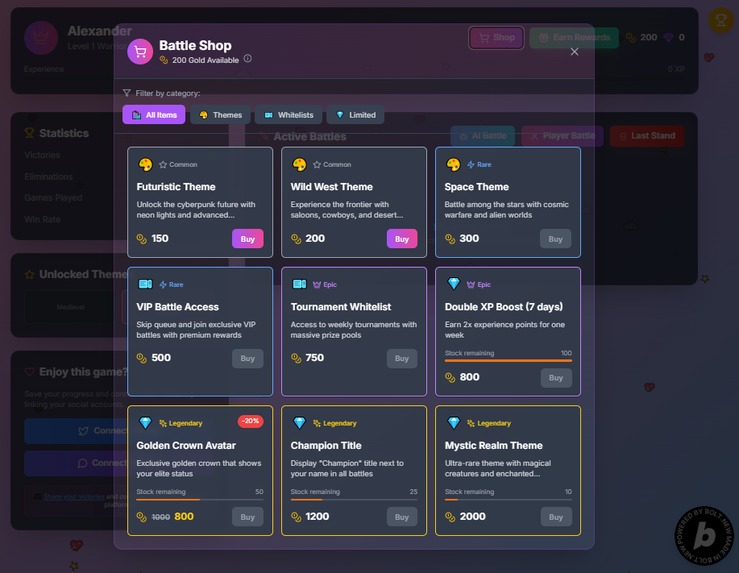Click Buy on Space Theme card

[555, 239]
